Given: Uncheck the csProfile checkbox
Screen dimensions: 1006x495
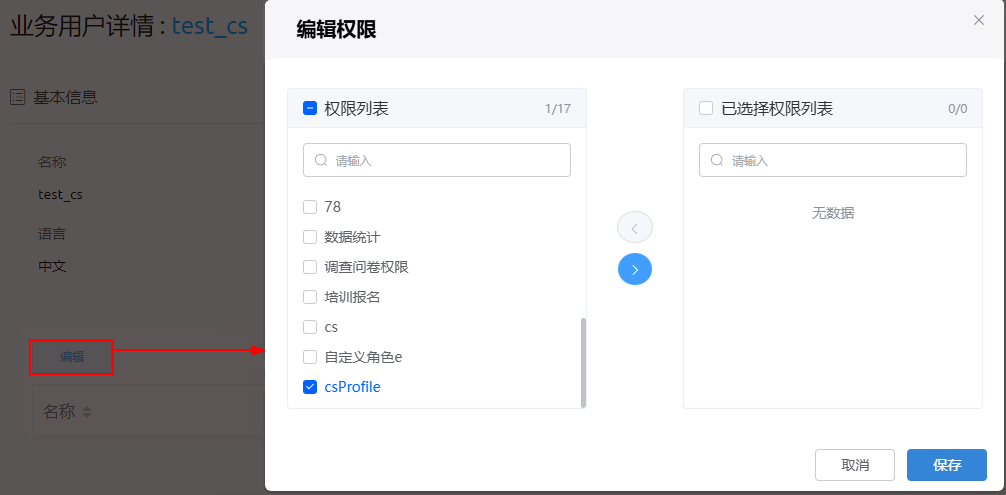Looking at the screenshot, I should (x=310, y=387).
